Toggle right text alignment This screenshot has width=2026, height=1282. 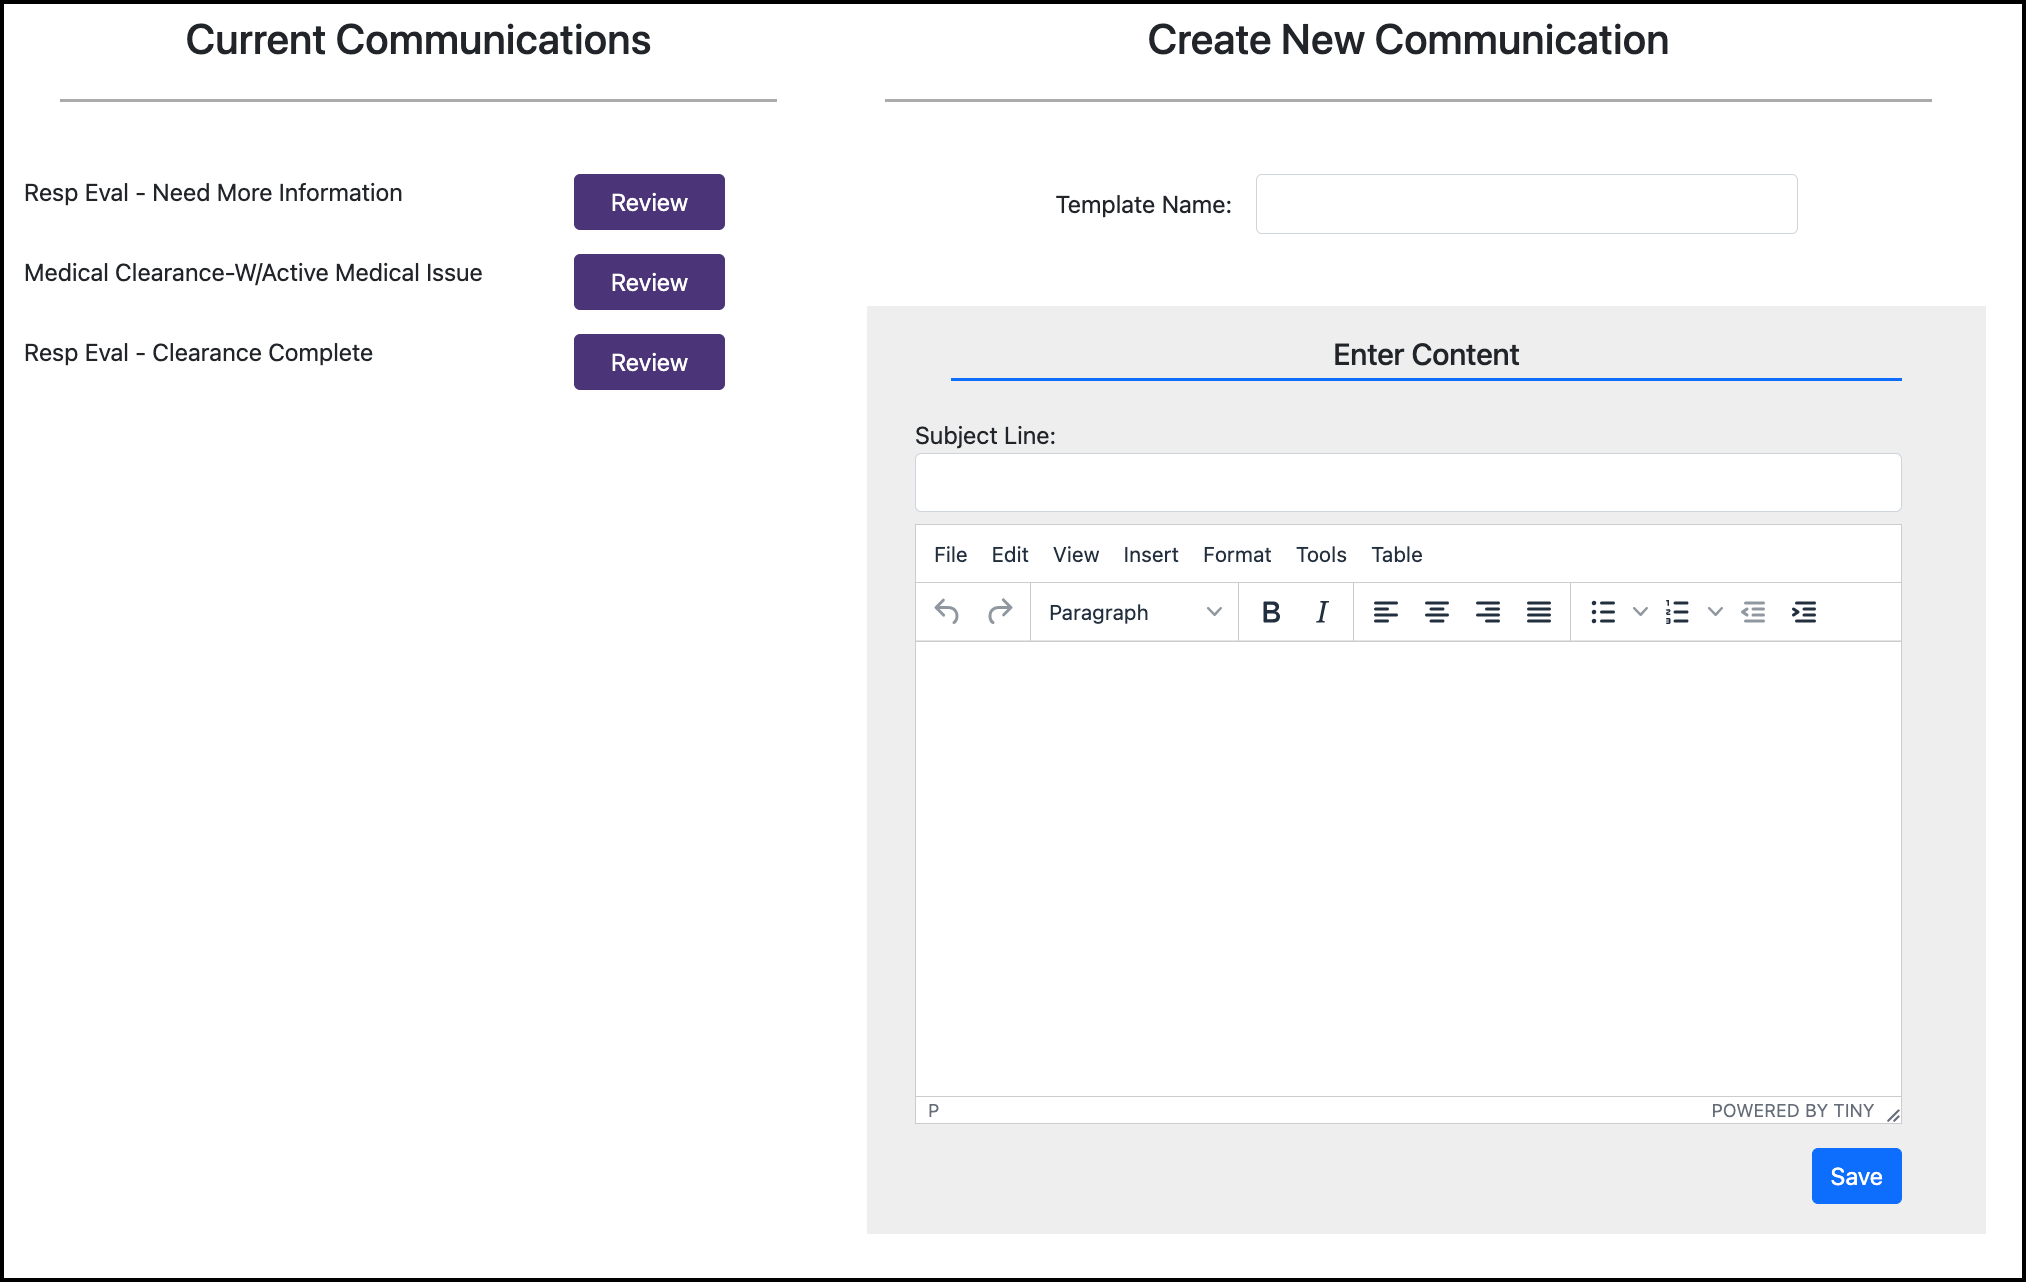(x=1488, y=611)
